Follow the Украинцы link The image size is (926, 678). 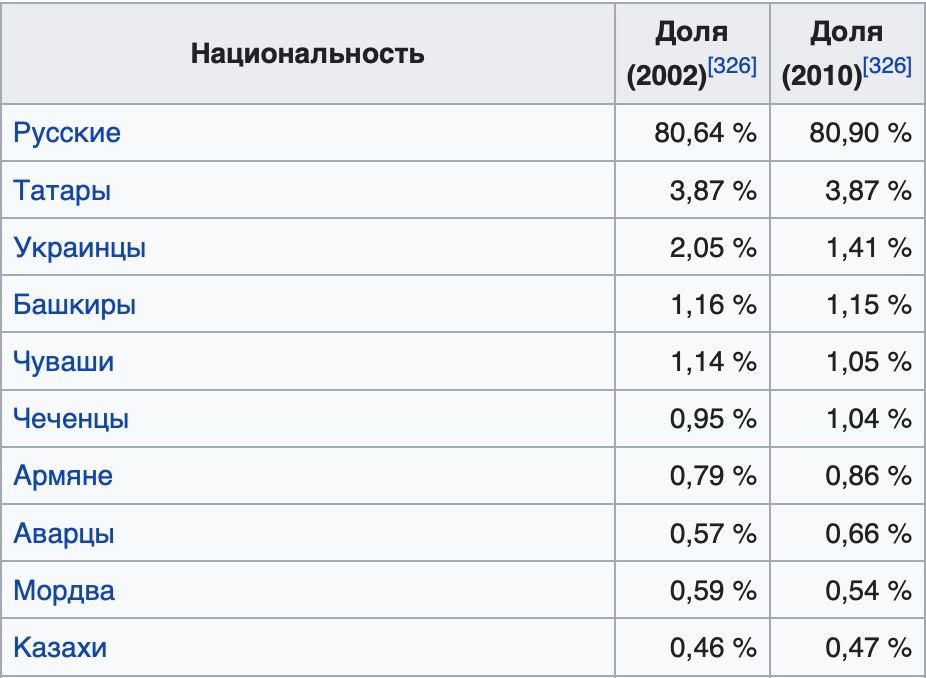[79, 247]
